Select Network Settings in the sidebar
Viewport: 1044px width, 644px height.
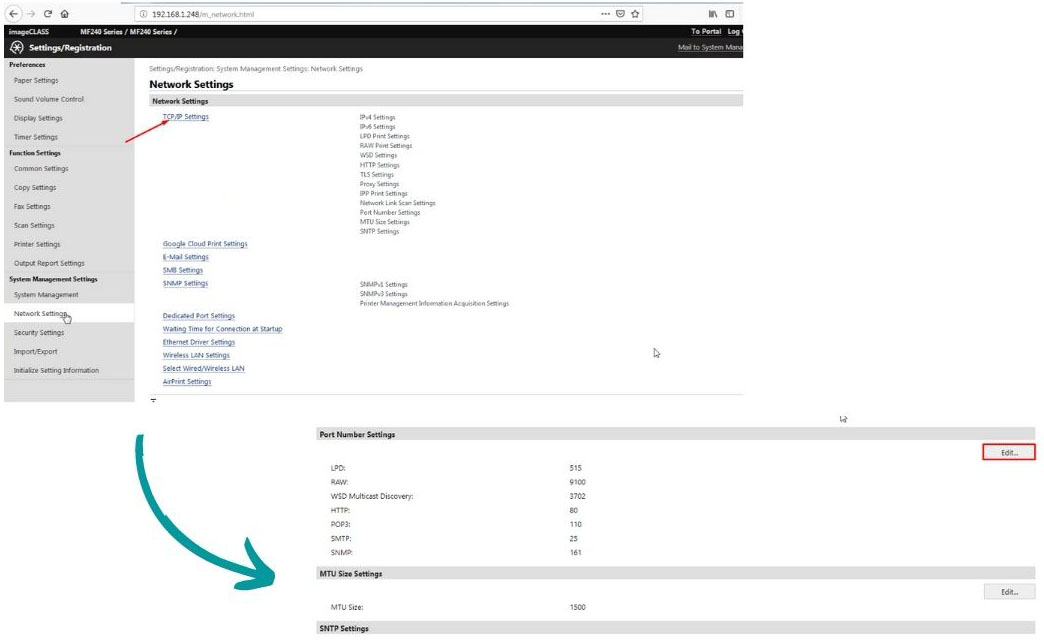click(40, 314)
